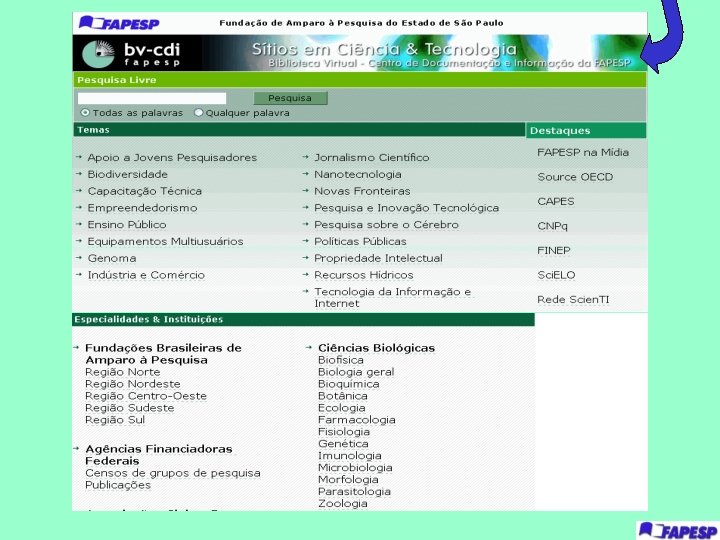Open the Ecologia specialty link

coord(342,408)
